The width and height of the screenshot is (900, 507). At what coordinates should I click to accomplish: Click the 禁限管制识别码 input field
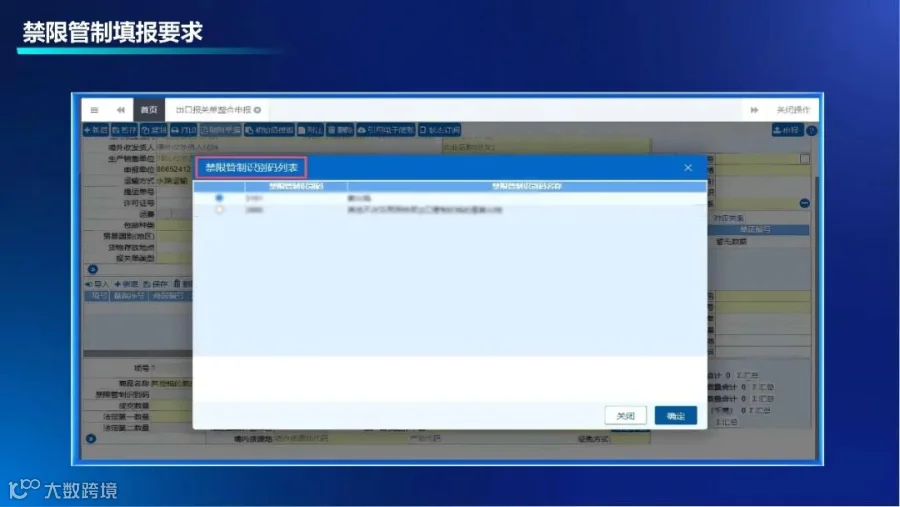[172, 394]
